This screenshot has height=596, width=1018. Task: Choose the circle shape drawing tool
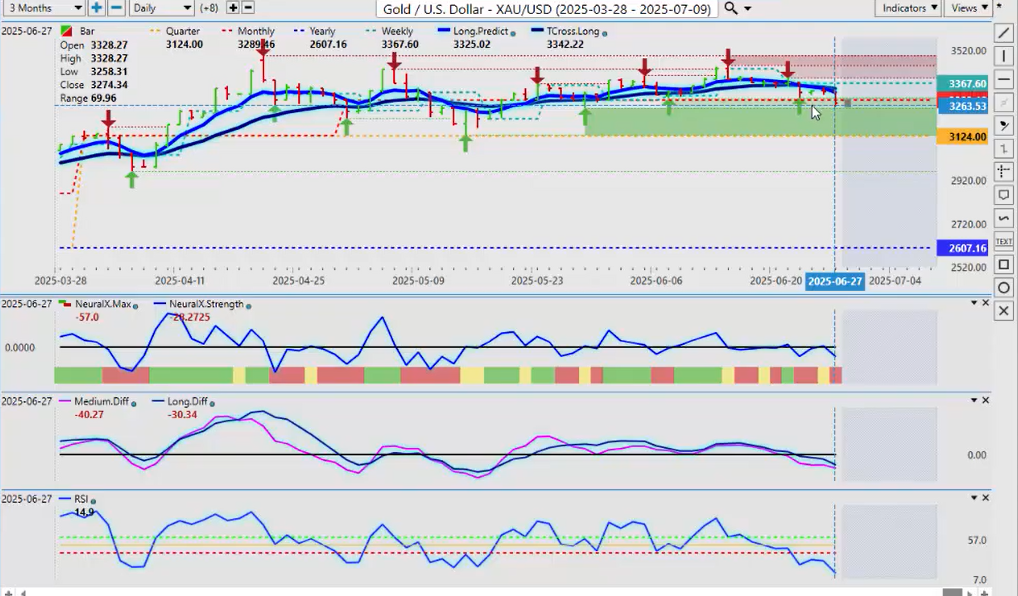1004,288
